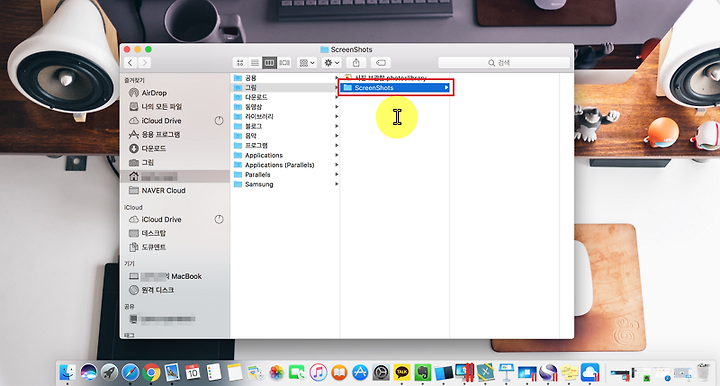The width and height of the screenshot is (720, 386).
Task: Click sync progress circle beside 즐겨찾기 iCloud Drive
Action: (219, 121)
